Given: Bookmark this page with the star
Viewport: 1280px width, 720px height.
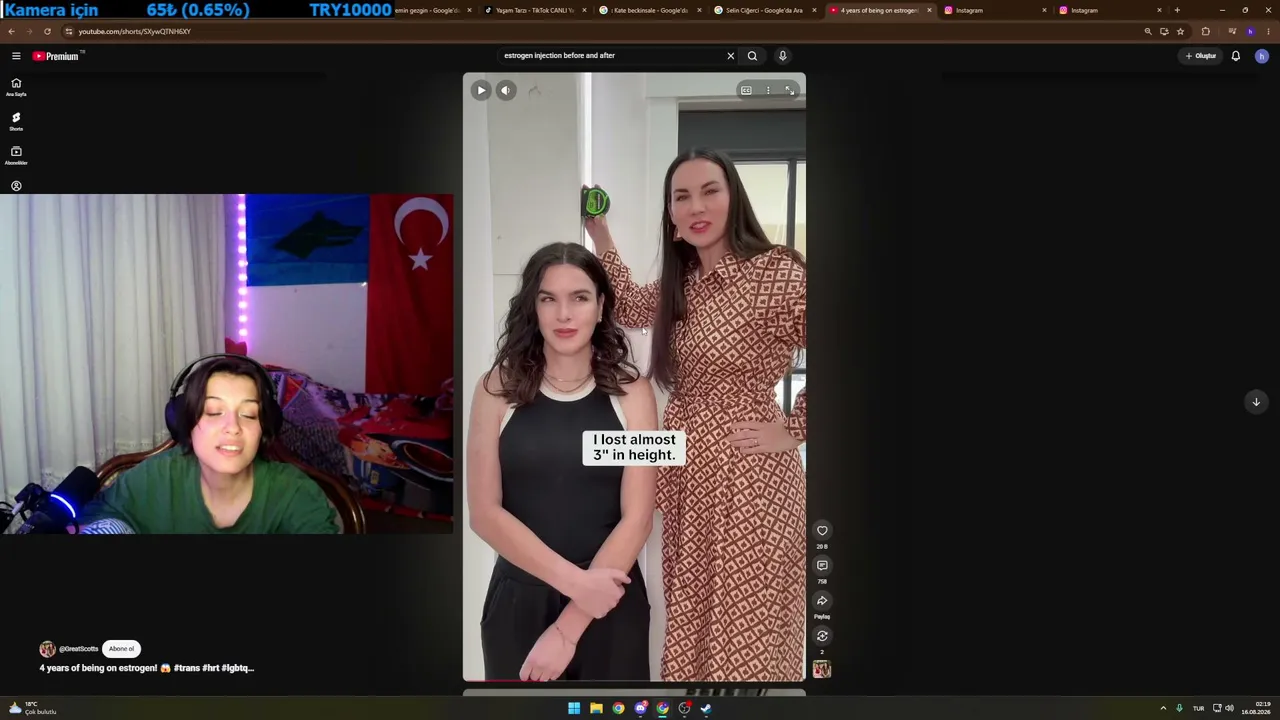Looking at the screenshot, I should (1180, 31).
